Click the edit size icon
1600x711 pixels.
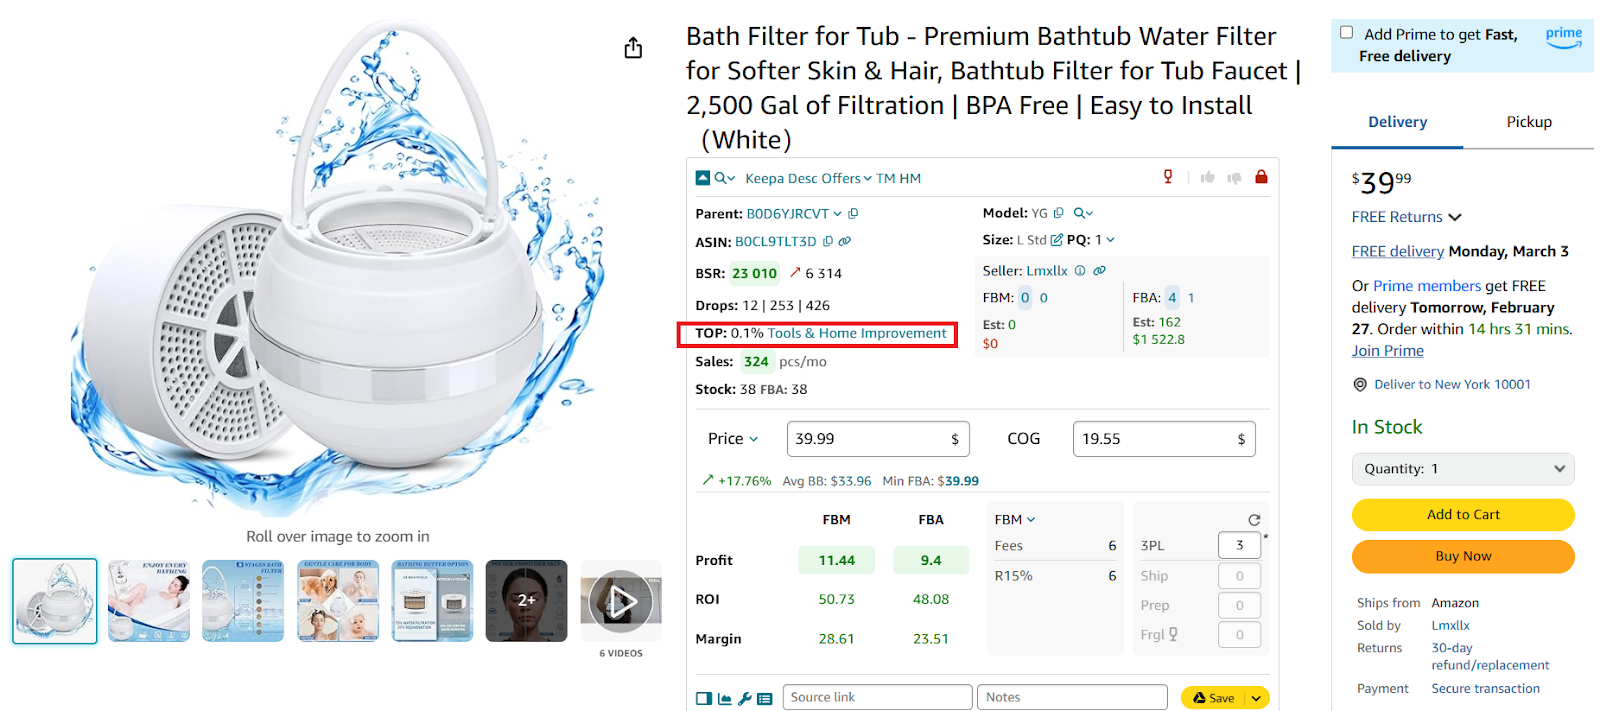click(1057, 240)
